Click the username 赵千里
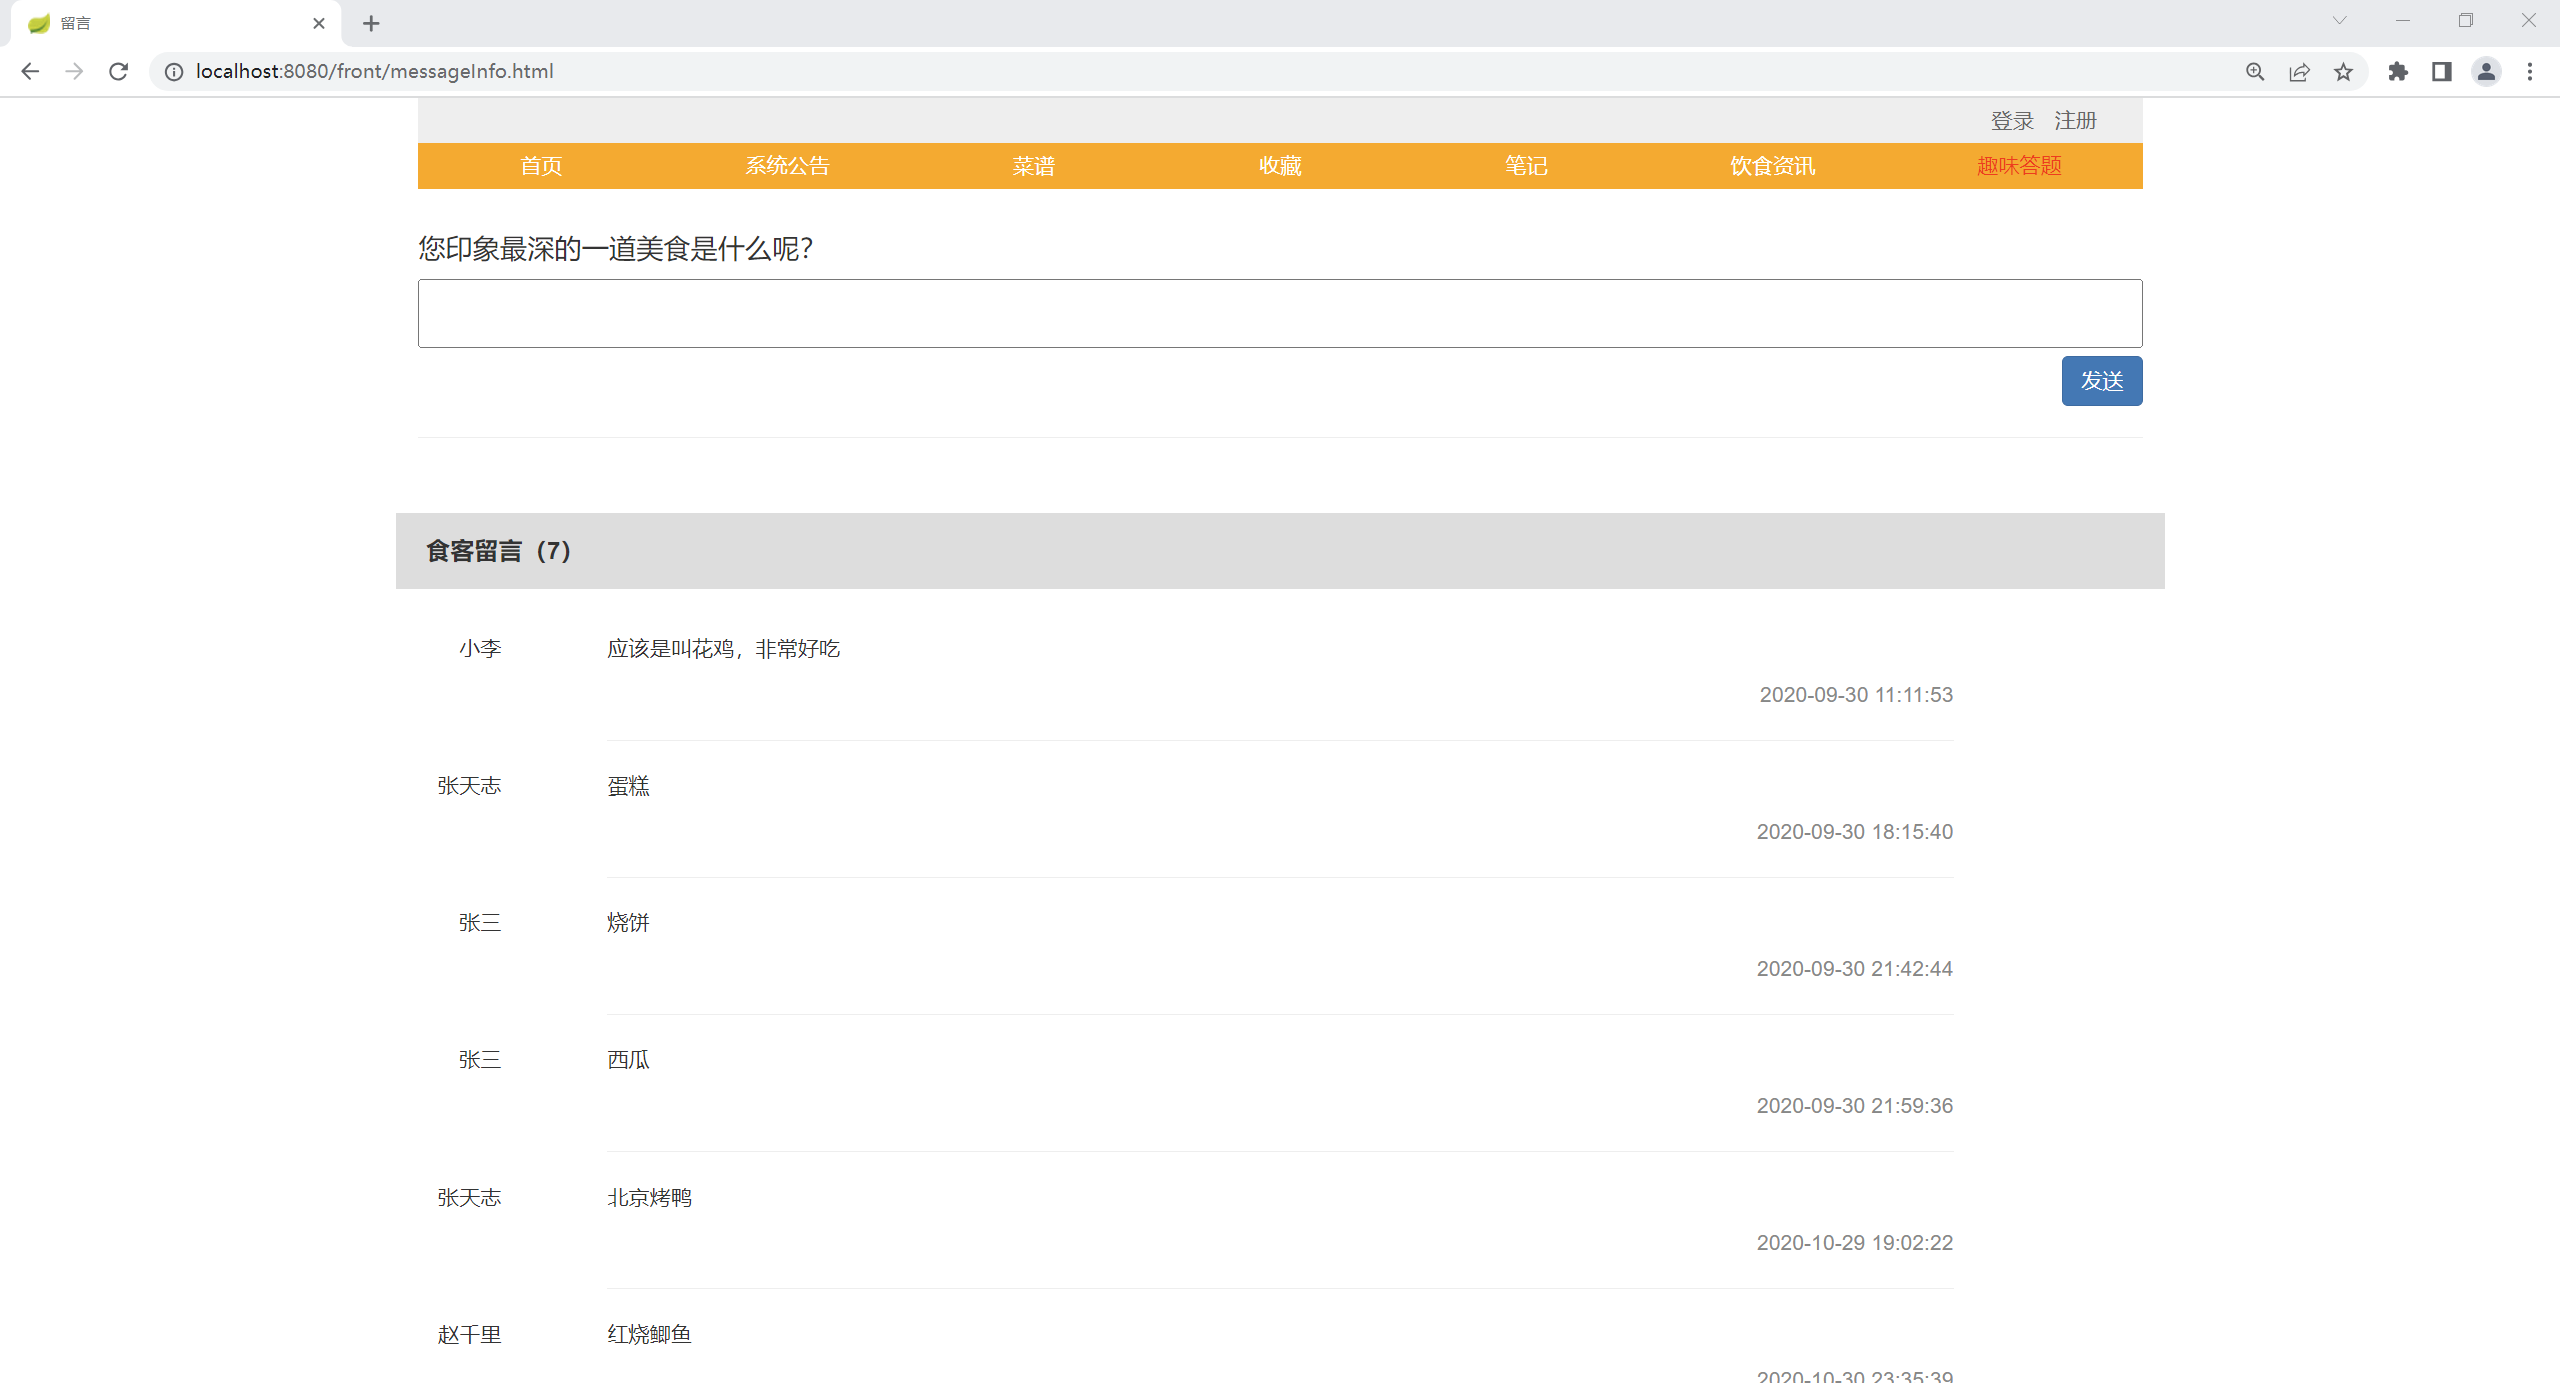 click(469, 1335)
